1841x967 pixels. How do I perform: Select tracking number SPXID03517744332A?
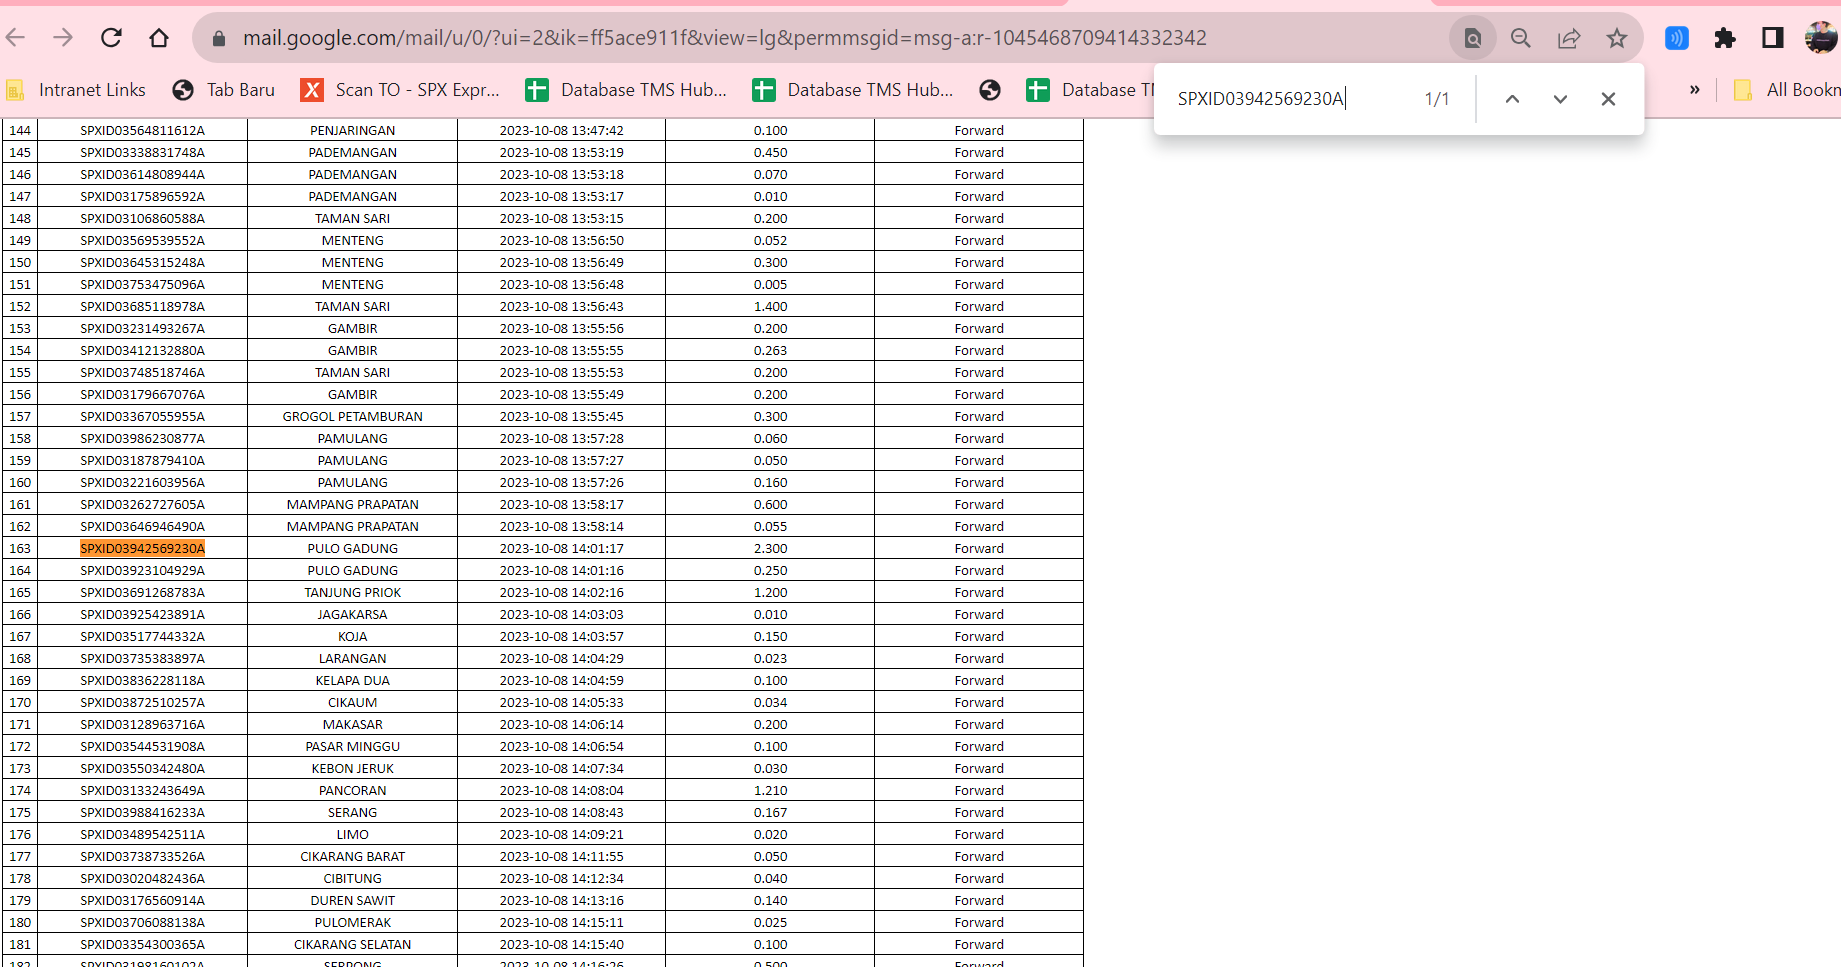tap(143, 636)
